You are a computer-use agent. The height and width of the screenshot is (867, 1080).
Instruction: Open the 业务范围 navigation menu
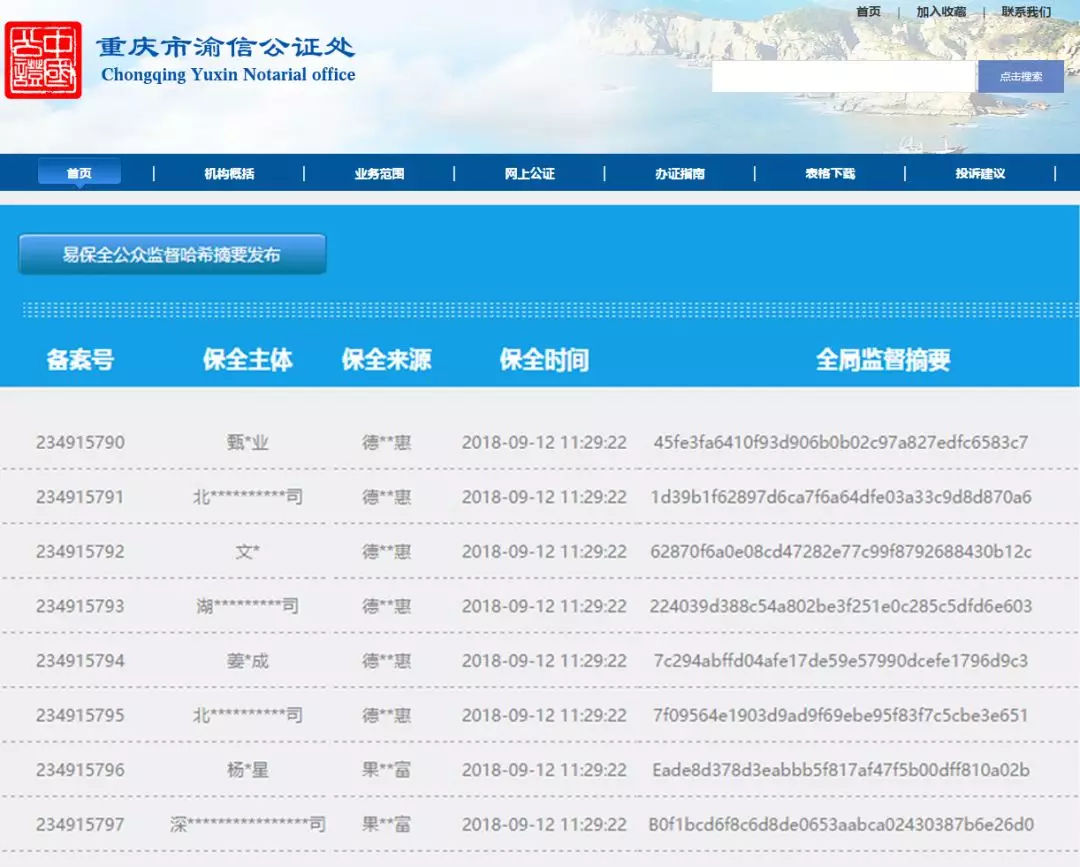coord(379,173)
